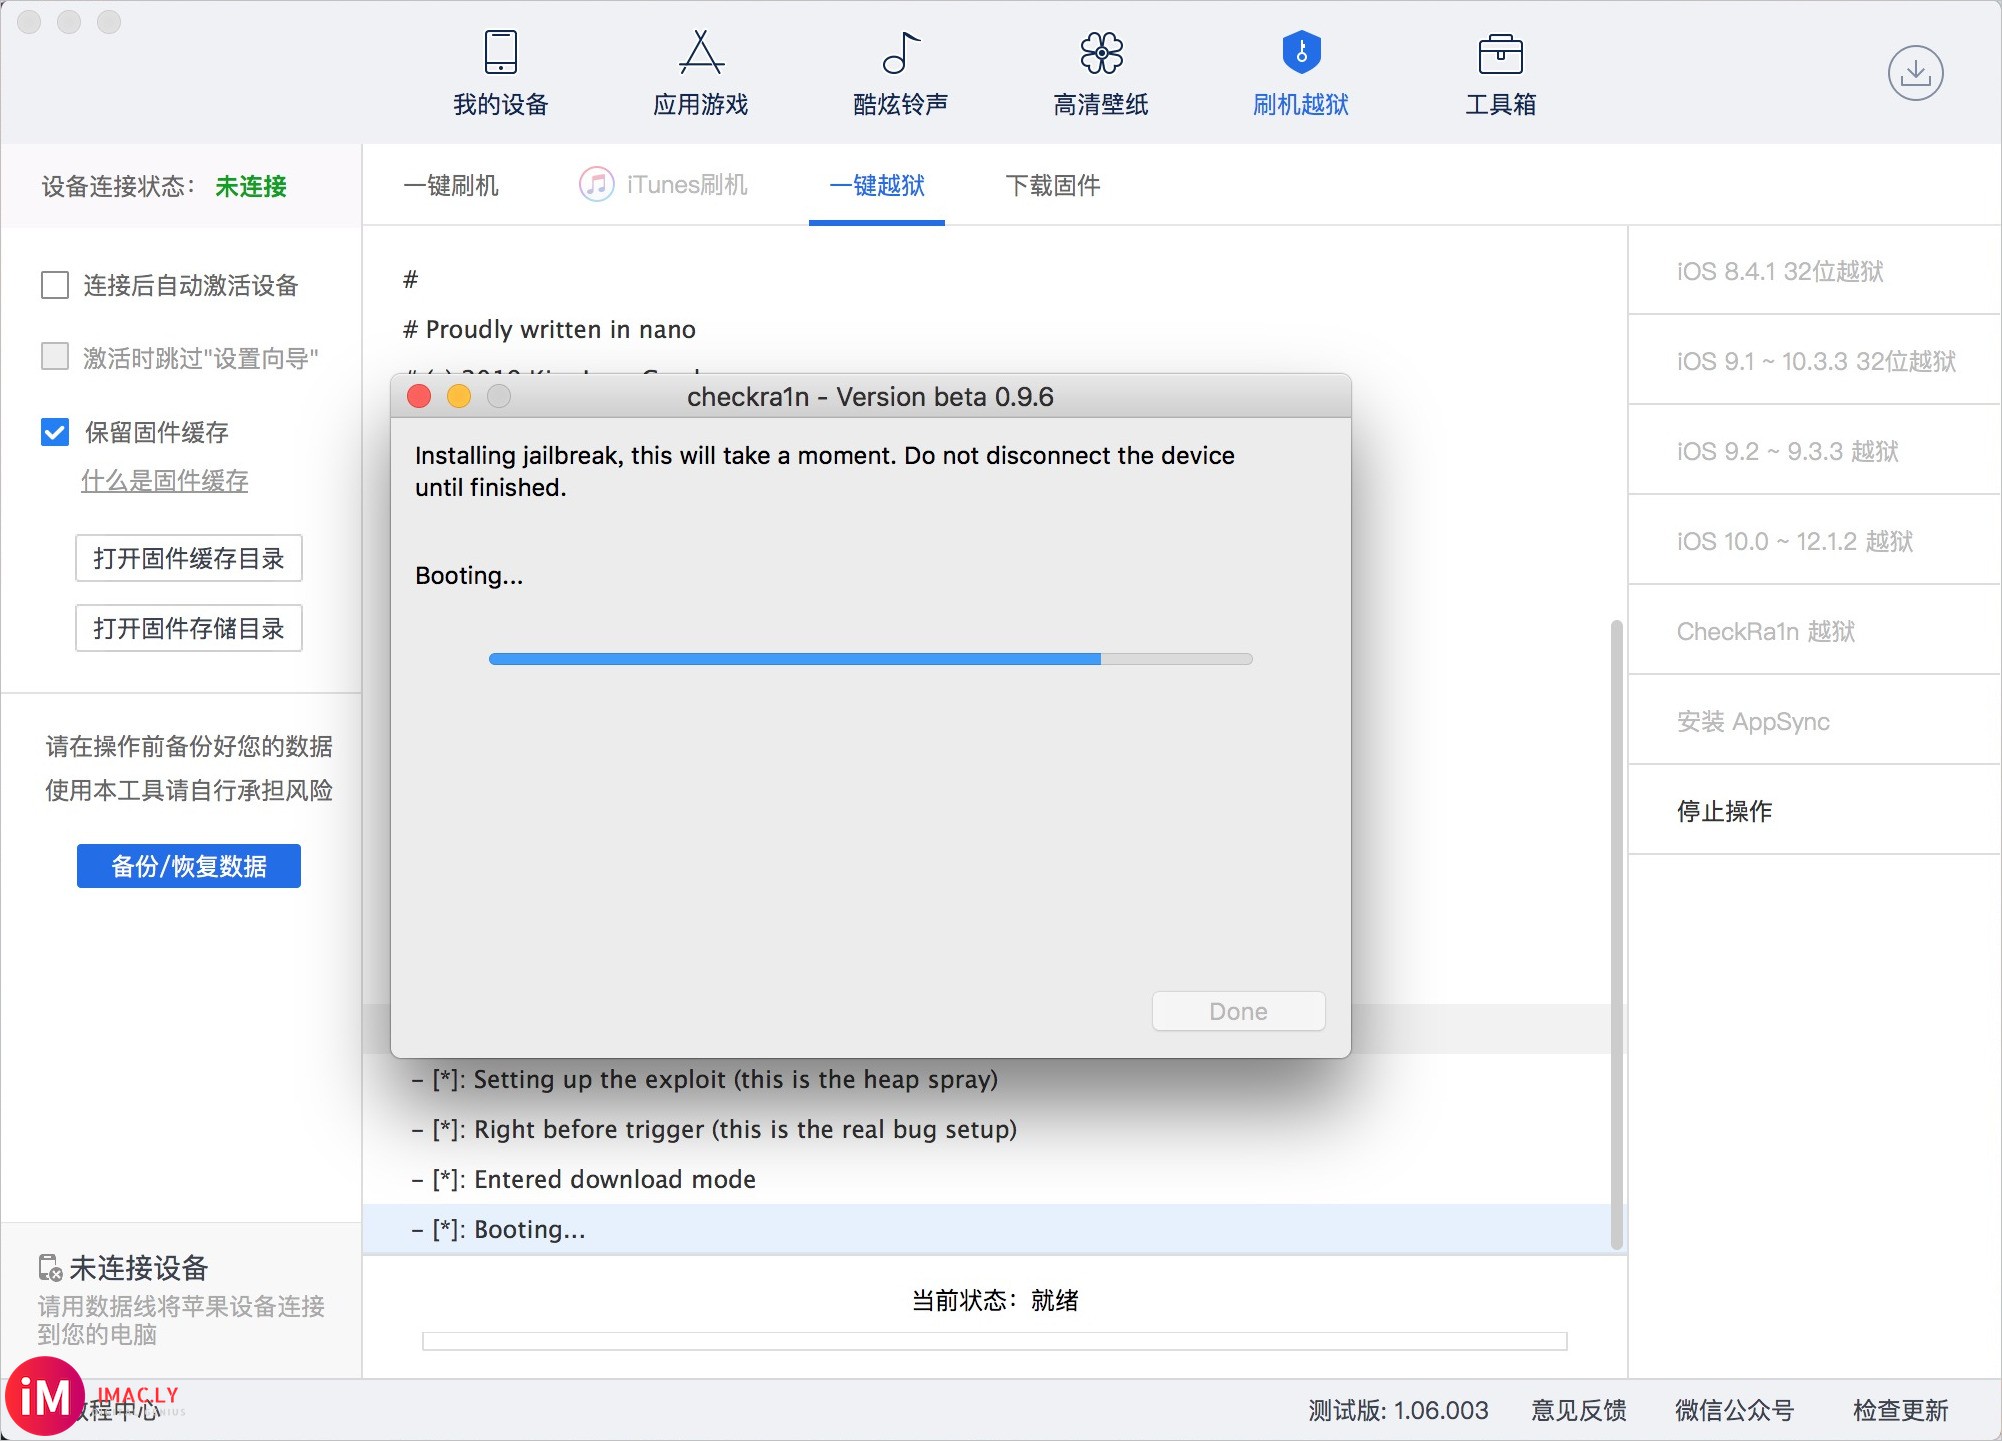Select log line 'Setting up the exploit'
The width and height of the screenshot is (2002, 1441).
(988, 1079)
